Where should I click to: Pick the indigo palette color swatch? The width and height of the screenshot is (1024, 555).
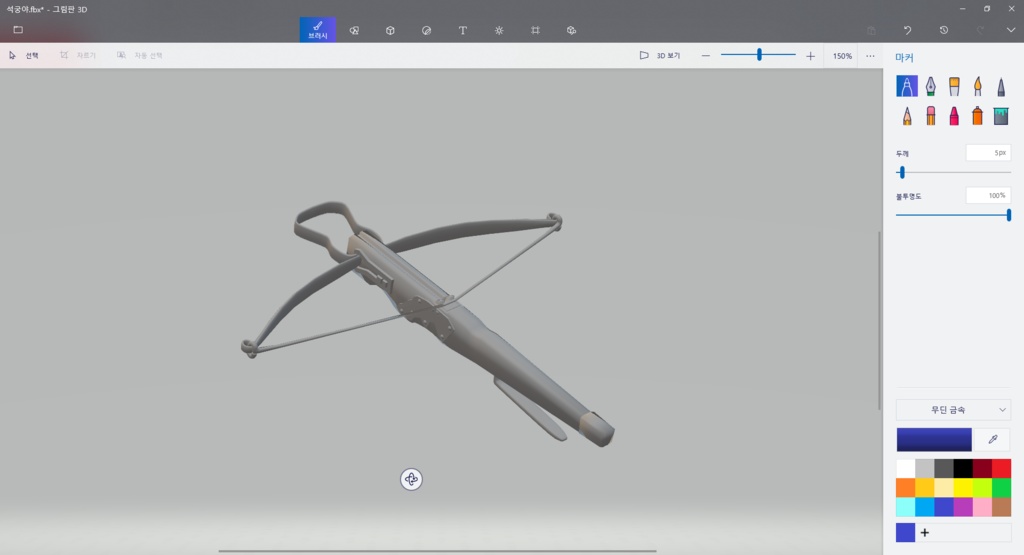click(944, 507)
